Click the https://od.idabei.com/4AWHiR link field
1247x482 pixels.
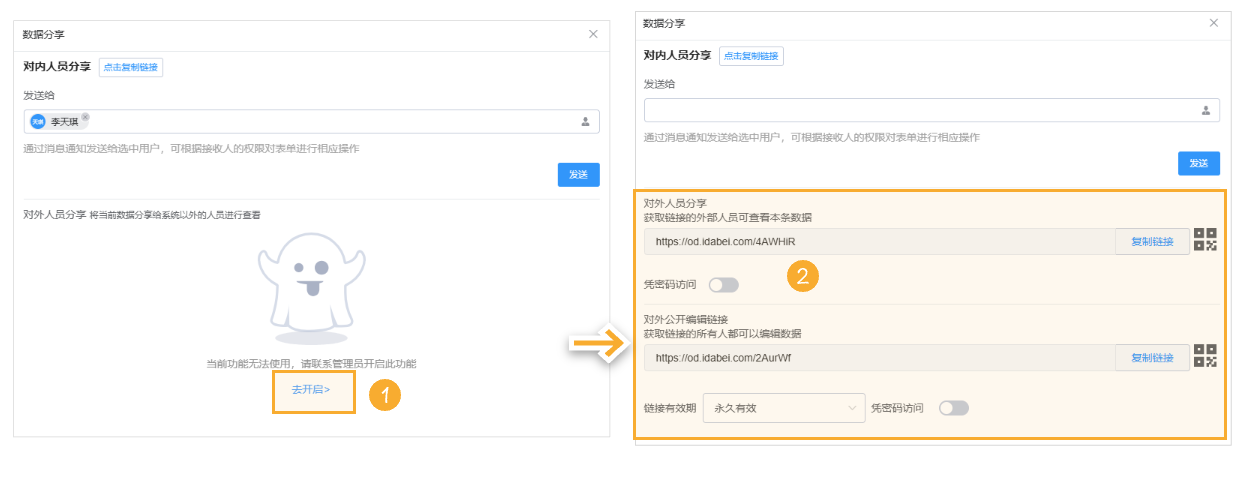coord(880,241)
